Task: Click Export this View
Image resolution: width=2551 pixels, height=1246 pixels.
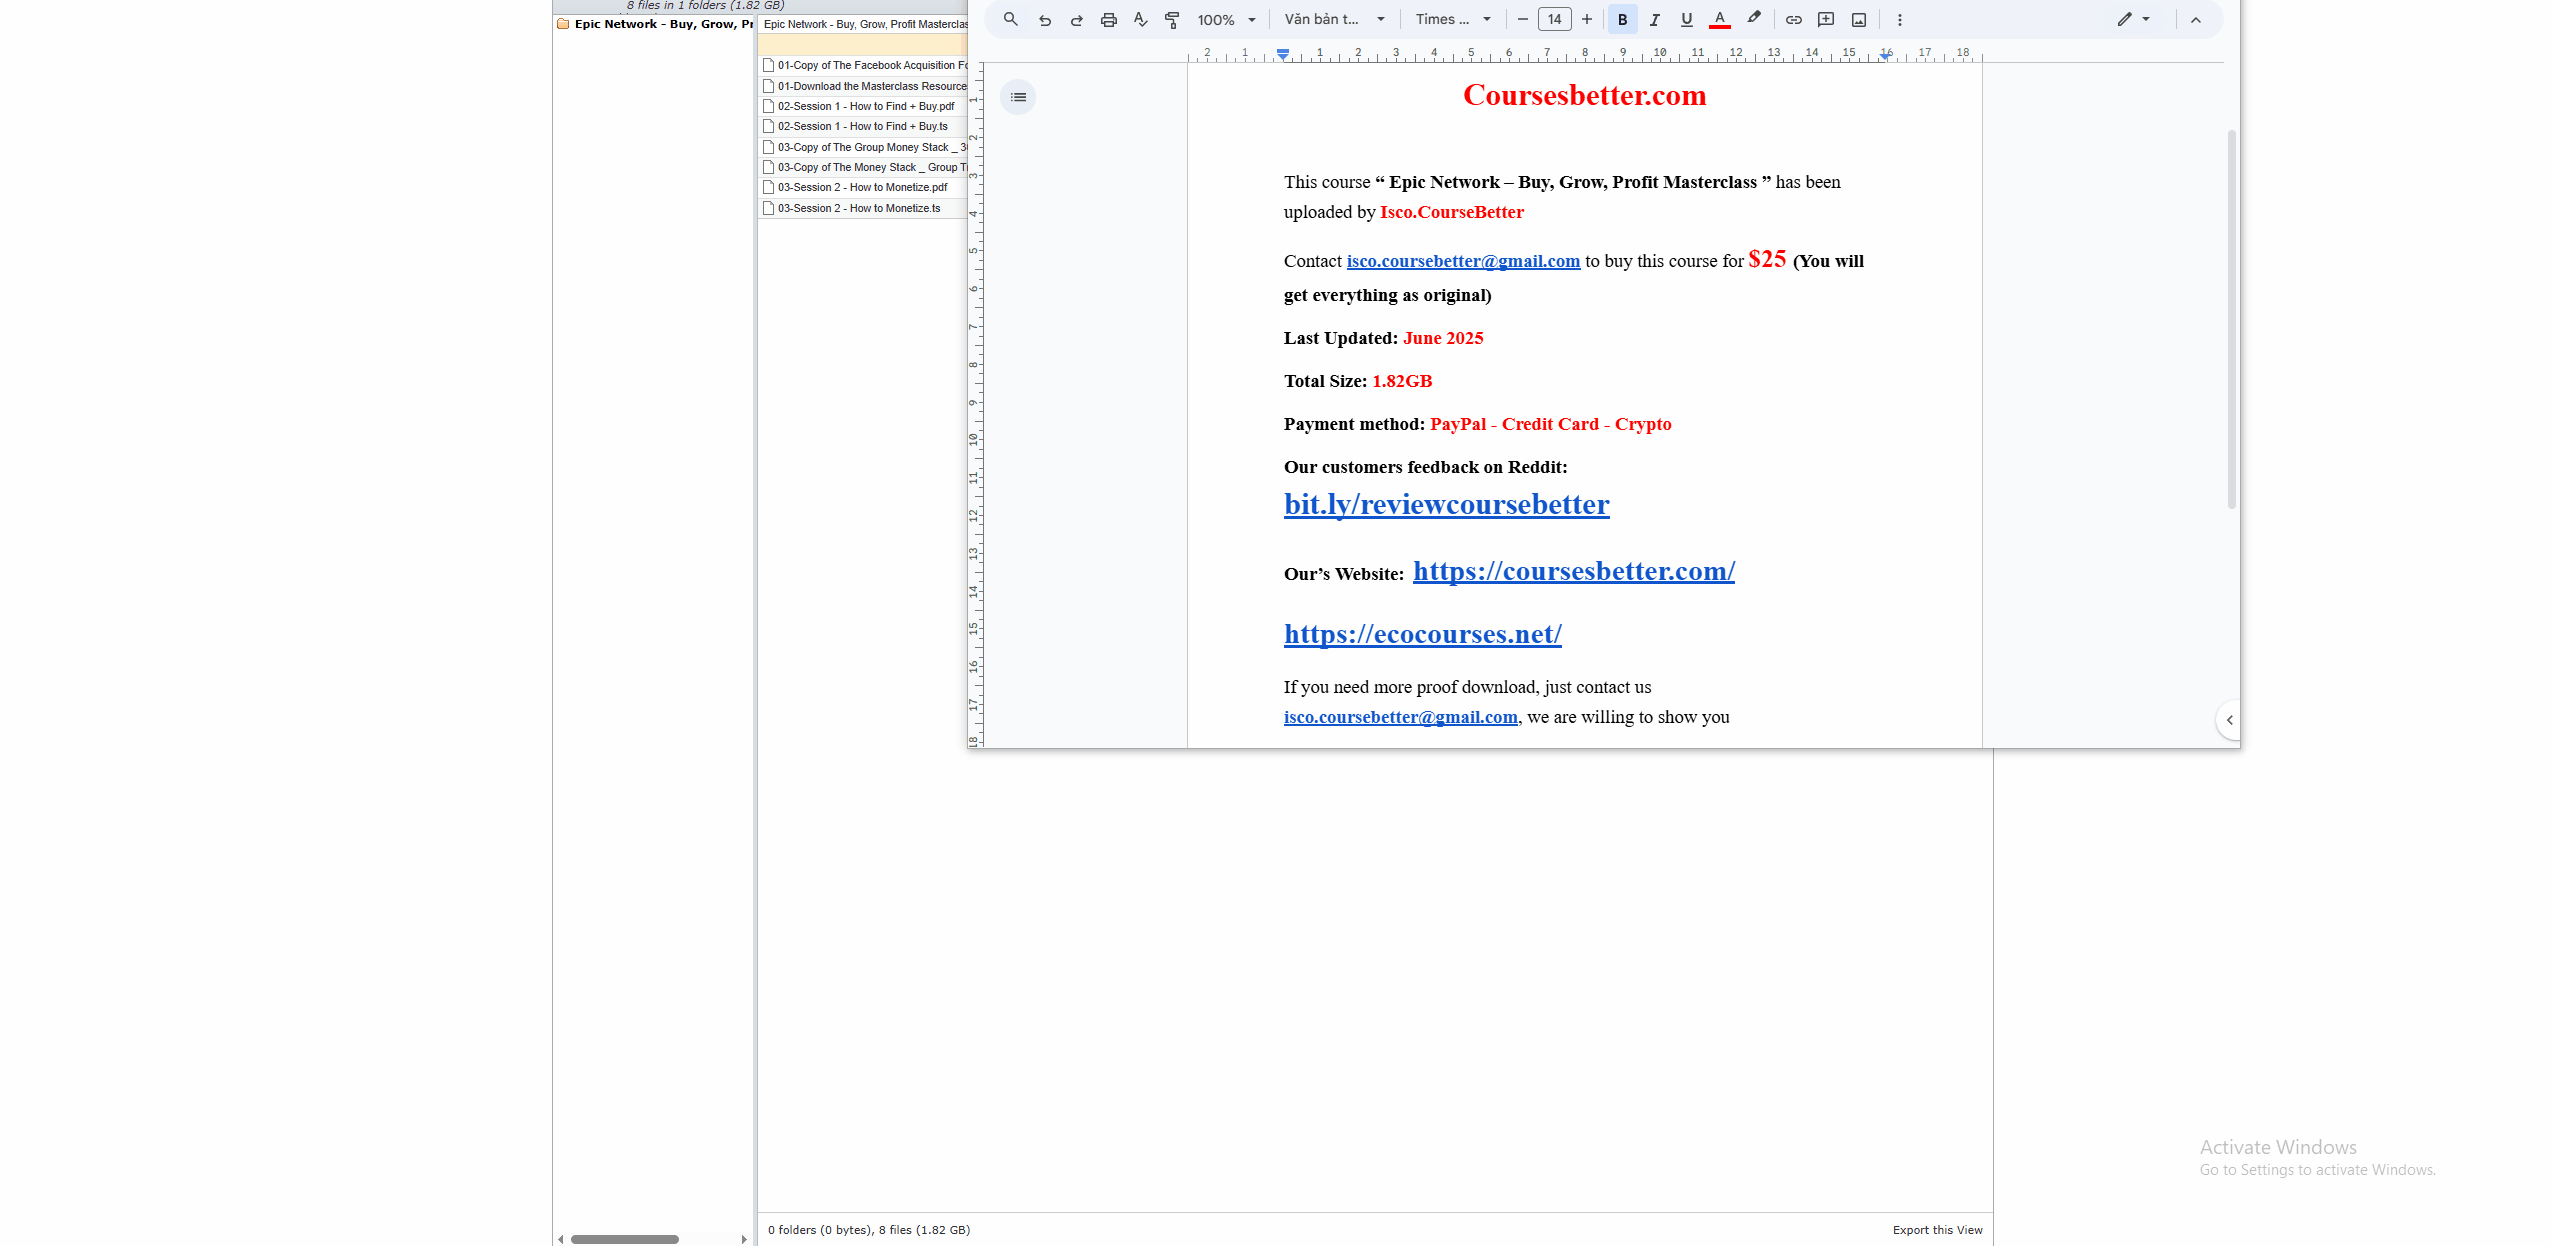Action: [1936, 1230]
